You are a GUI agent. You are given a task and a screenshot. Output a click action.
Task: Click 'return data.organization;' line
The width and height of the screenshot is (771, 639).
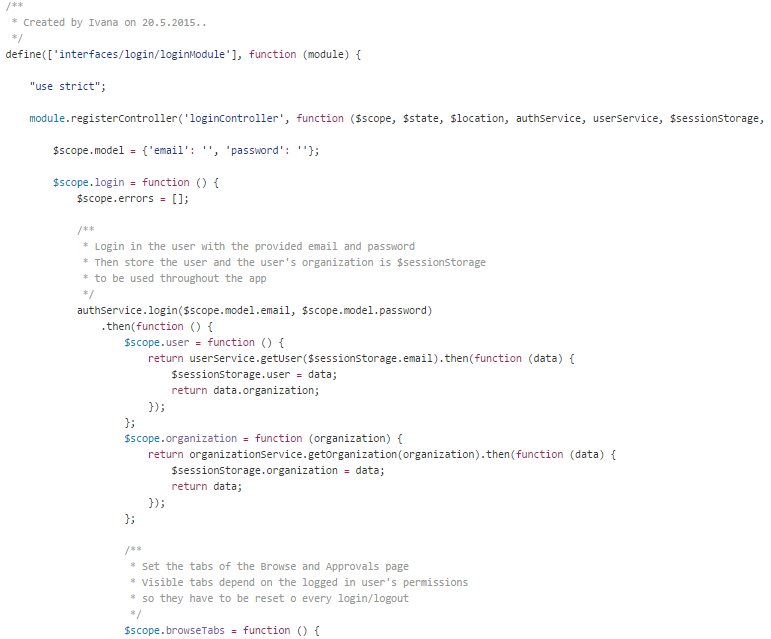(245, 390)
